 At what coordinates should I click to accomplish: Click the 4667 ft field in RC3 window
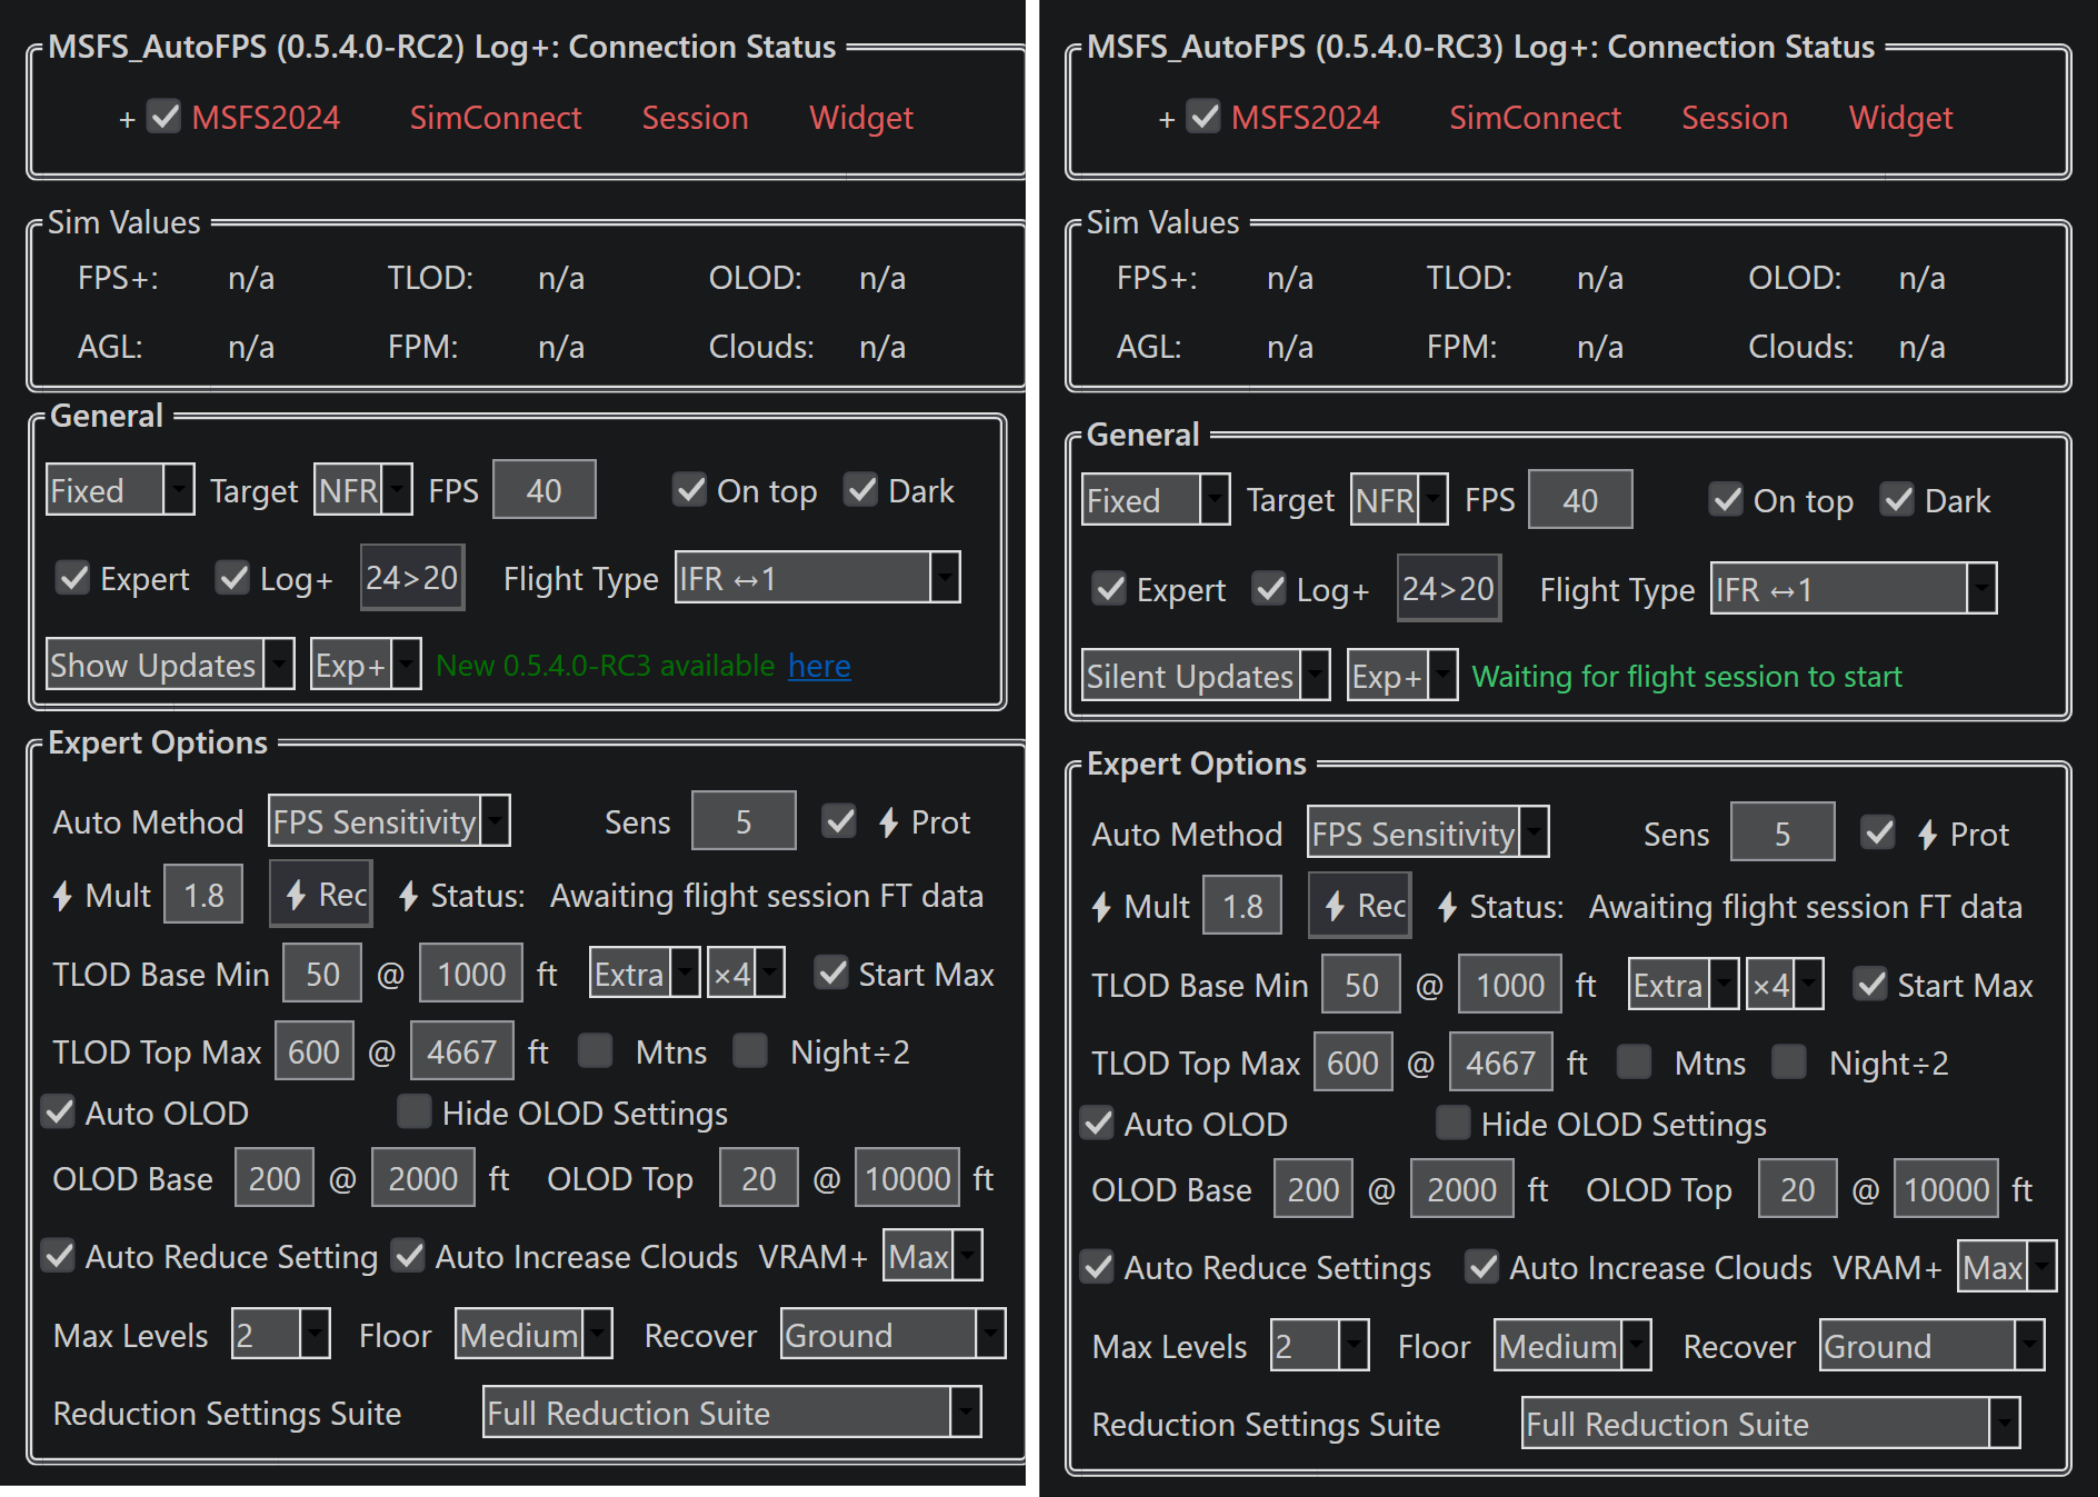1501,1062
